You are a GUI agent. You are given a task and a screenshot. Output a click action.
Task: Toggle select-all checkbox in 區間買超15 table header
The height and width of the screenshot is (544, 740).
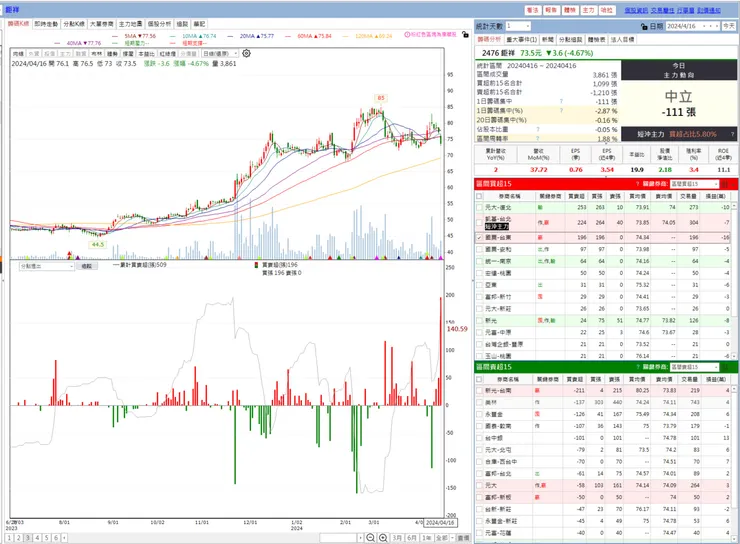click(479, 196)
